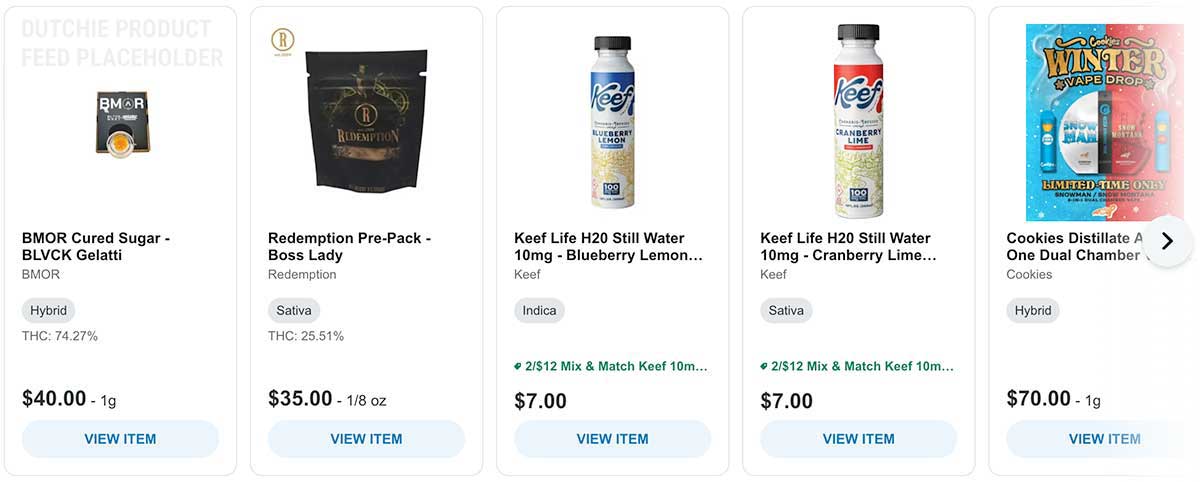The image size is (1200, 482).
Task: Open BMOR Cured Sugar - BLVCK Gelatti title
Action: point(96,247)
